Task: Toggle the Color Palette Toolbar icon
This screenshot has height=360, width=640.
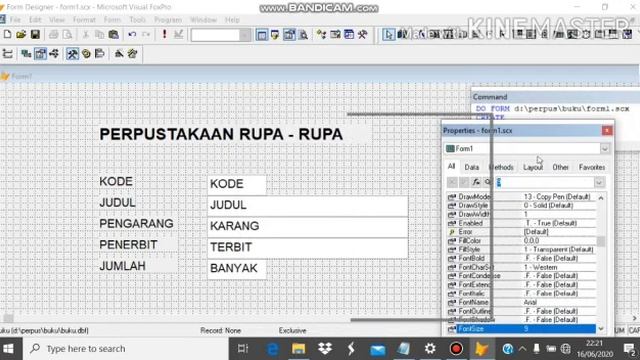Action: click(86, 53)
